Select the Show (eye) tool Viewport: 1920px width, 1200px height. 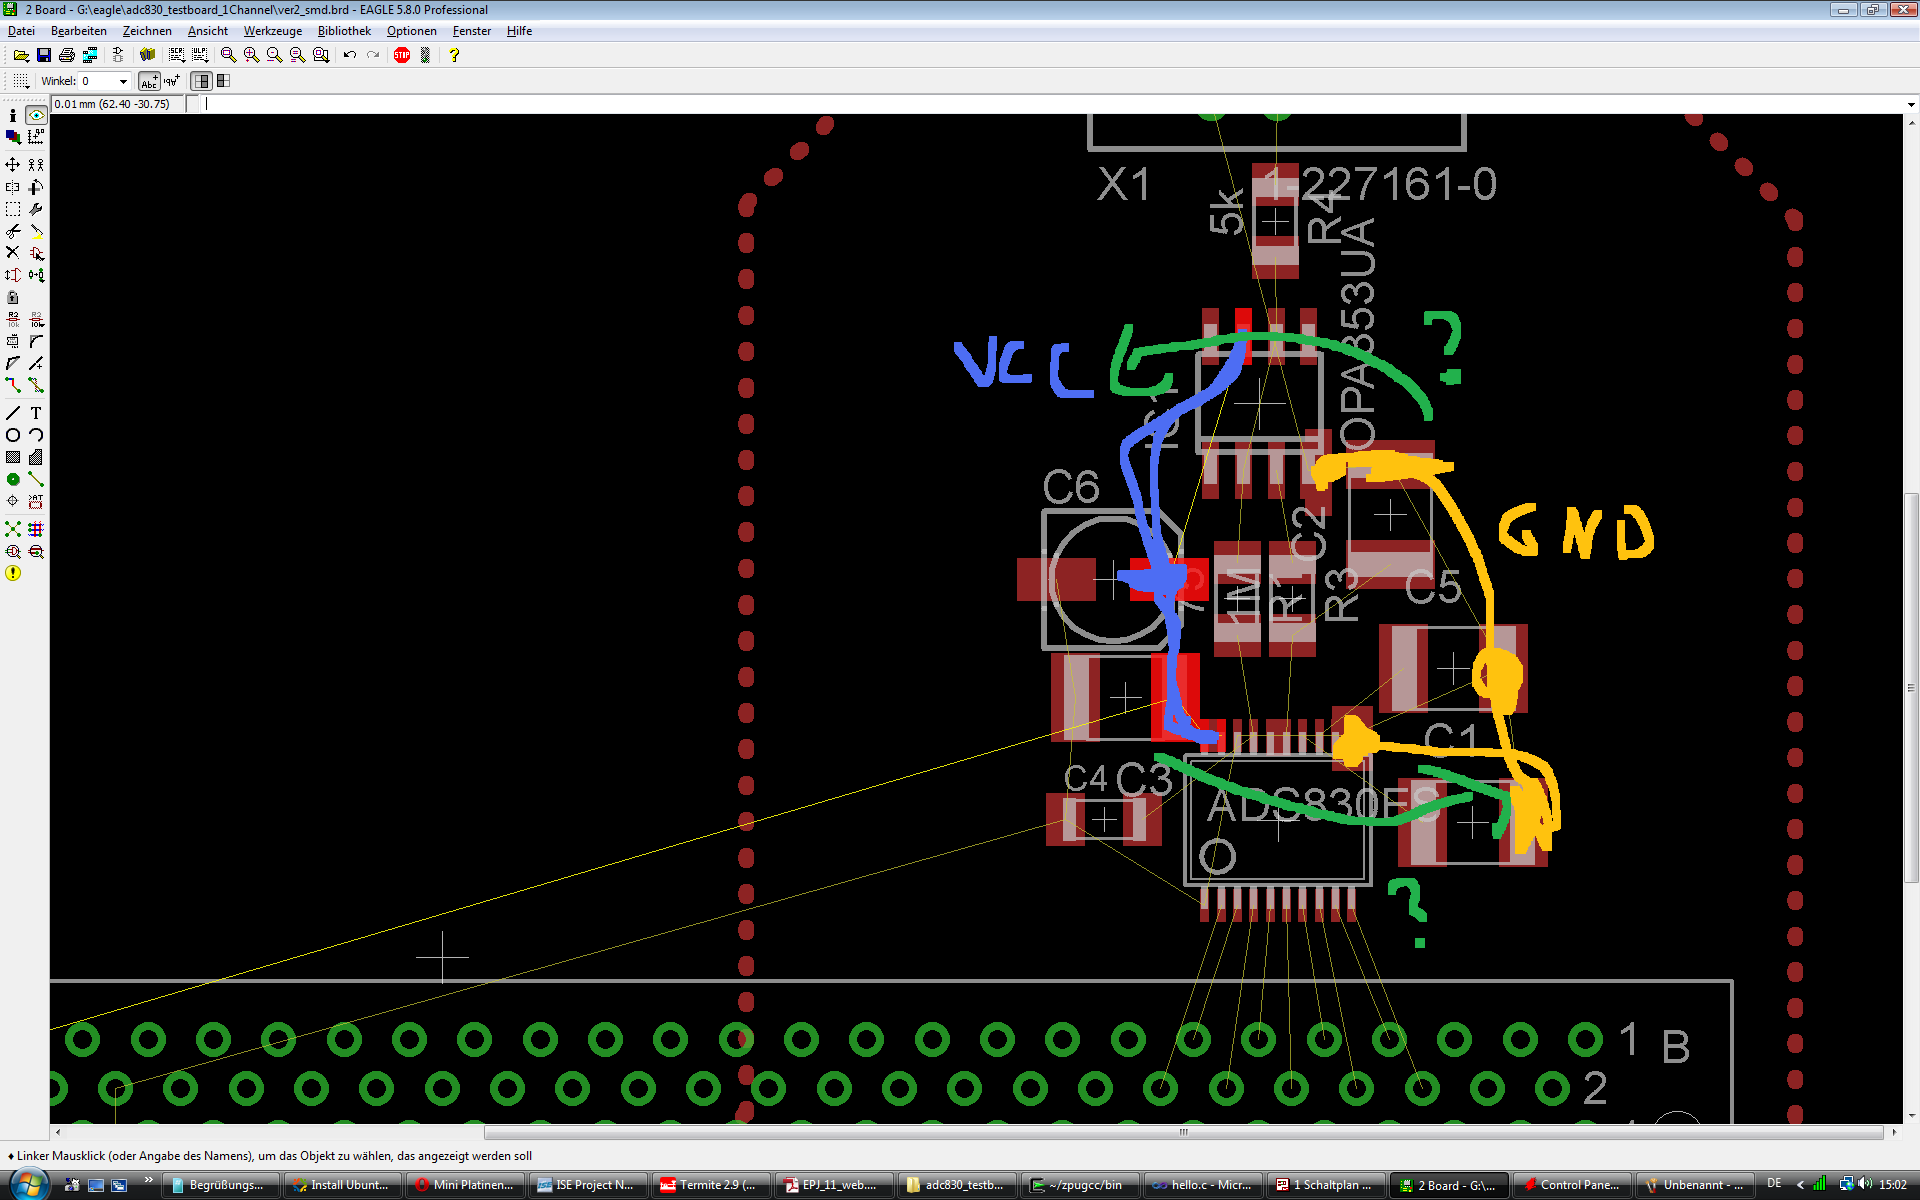pyautogui.click(x=36, y=116)
